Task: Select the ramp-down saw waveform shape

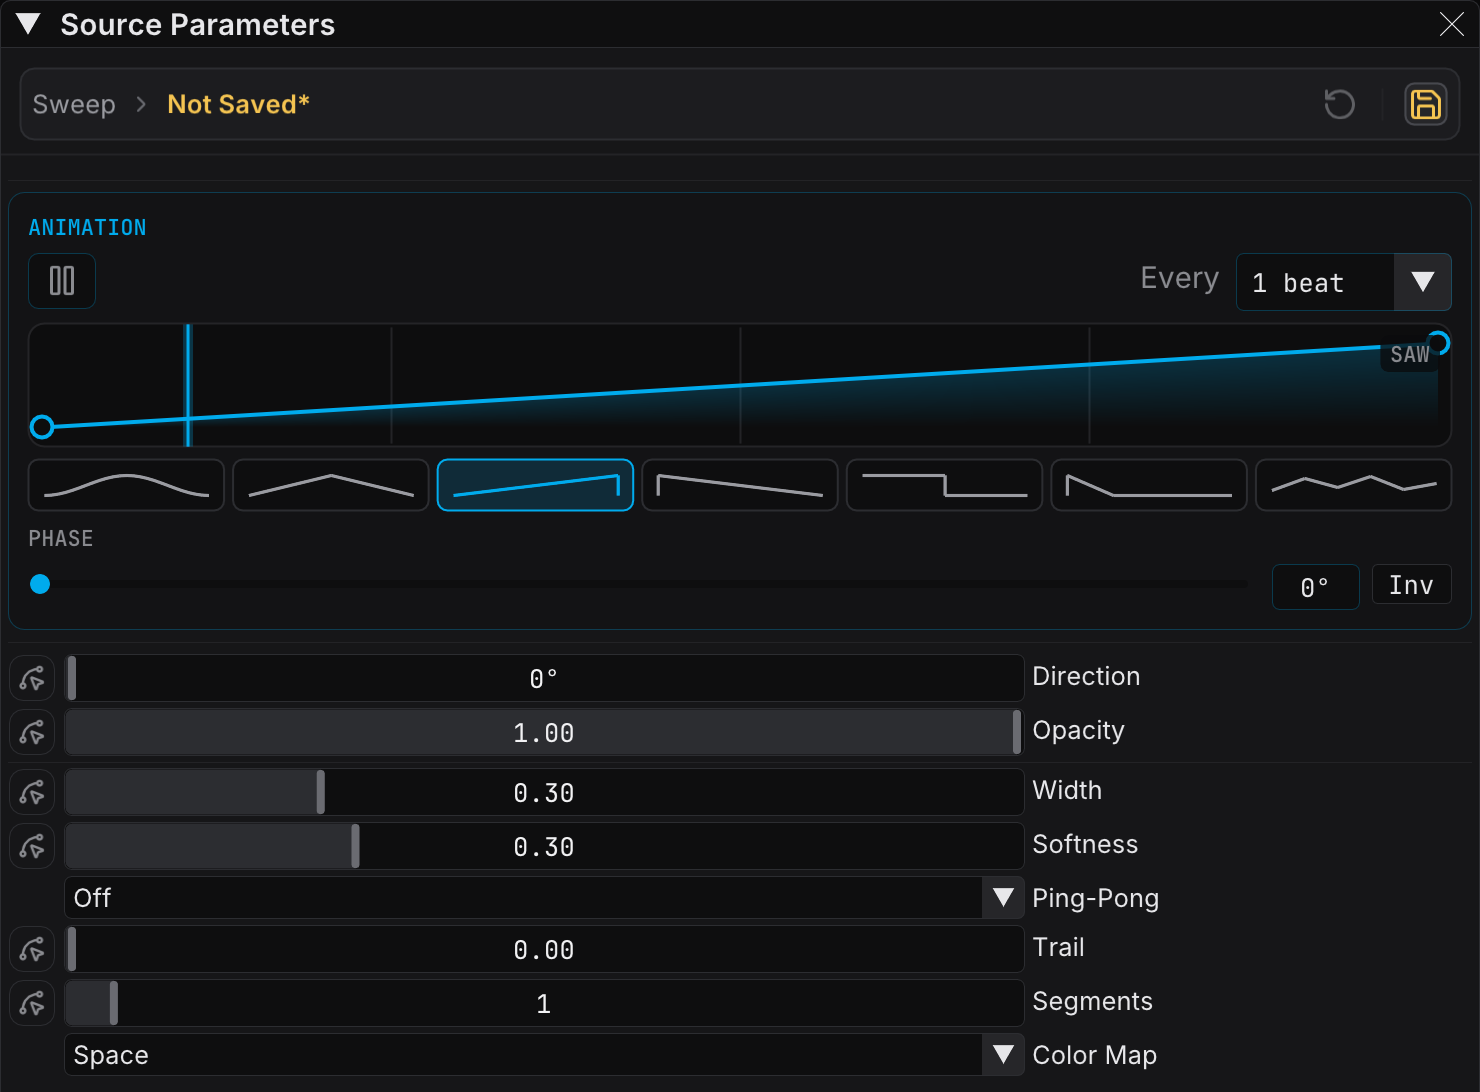Action: coord(740,485)
